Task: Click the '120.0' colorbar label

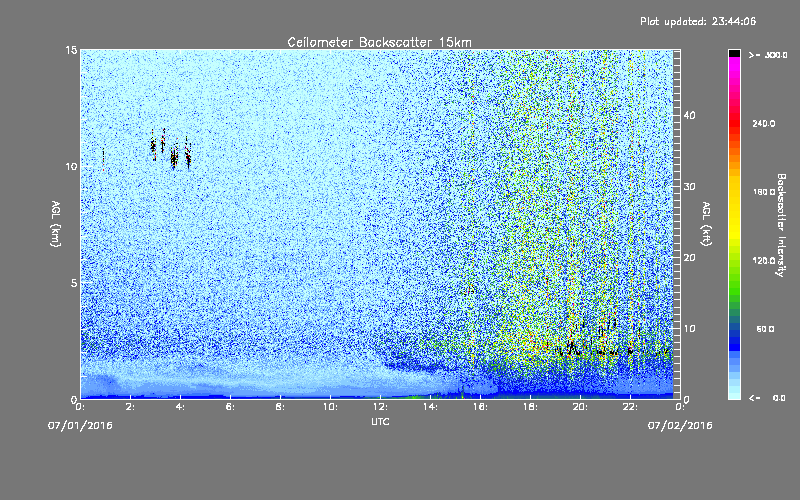Action: (764, 260)
